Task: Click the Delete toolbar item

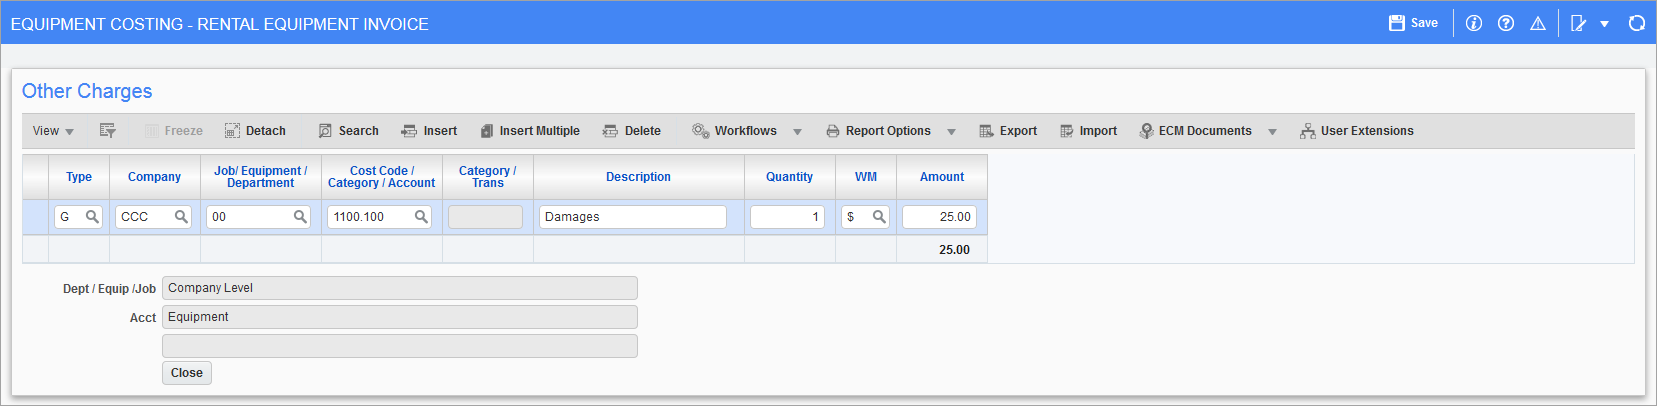Action: 631,131
